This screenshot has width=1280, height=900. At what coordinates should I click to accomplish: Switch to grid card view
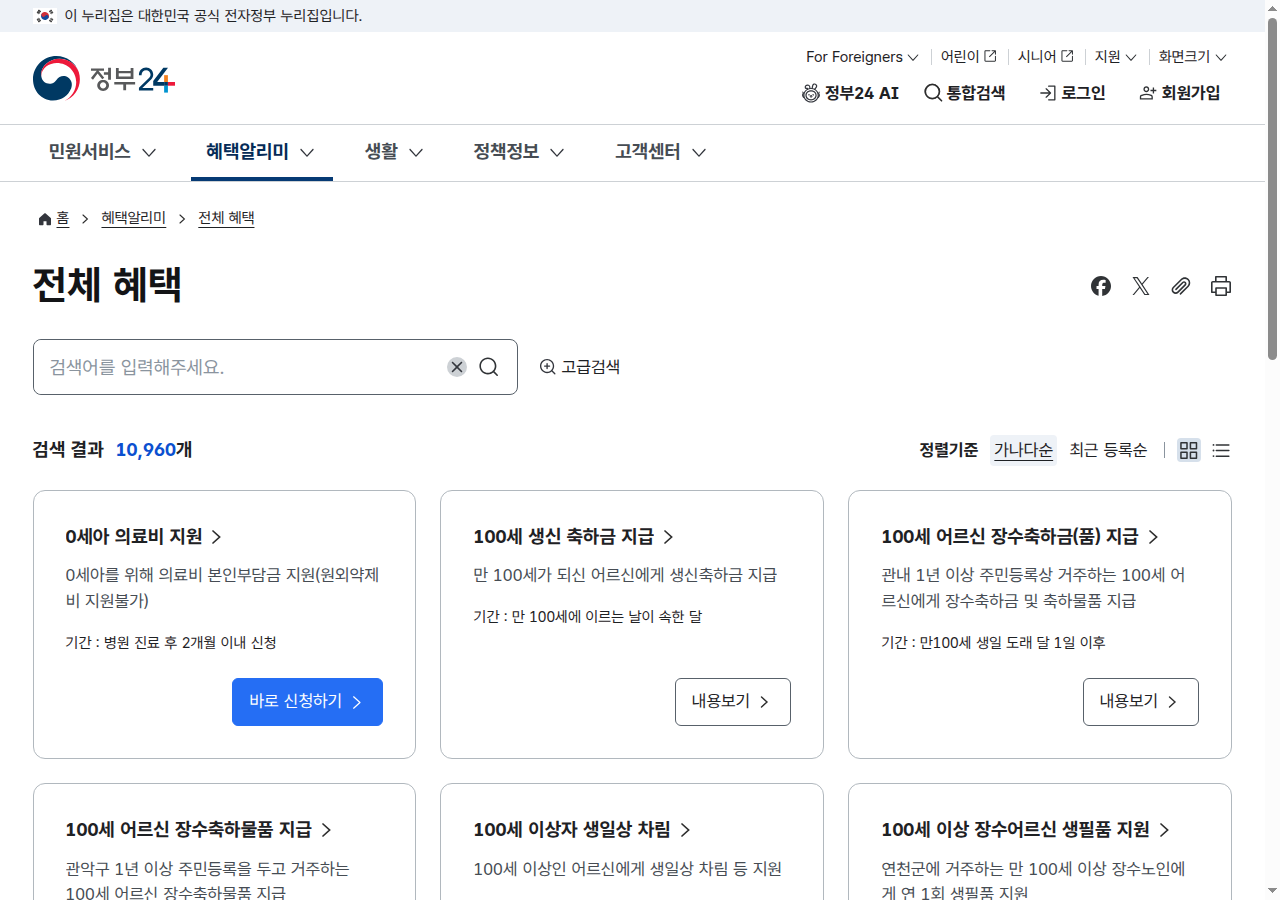click(x=1189, y=450)
